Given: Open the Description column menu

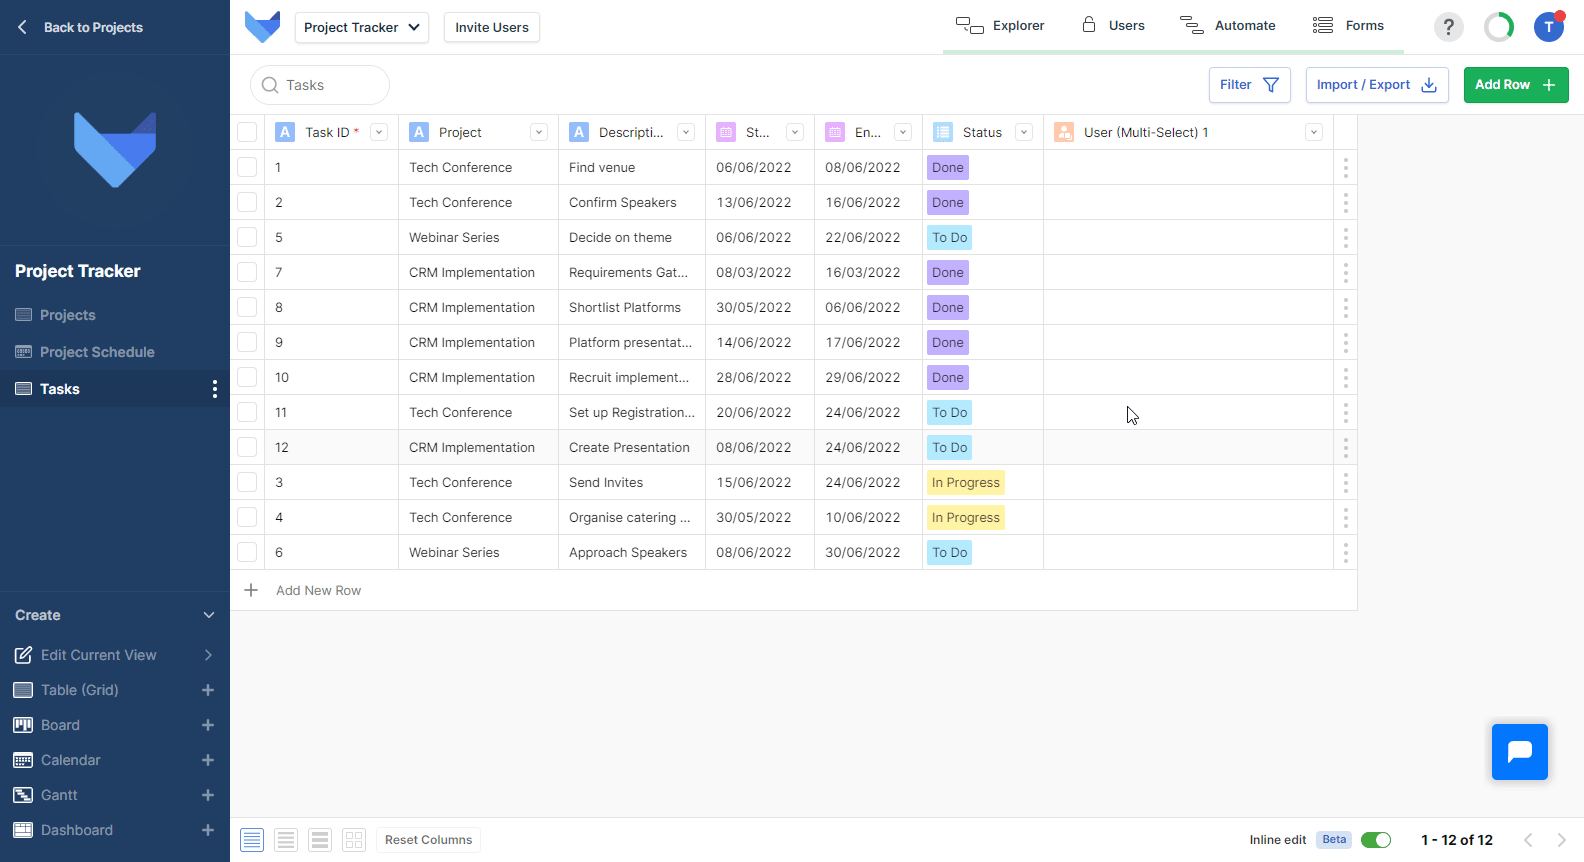Looking at the screenshot, I should 686,132.
